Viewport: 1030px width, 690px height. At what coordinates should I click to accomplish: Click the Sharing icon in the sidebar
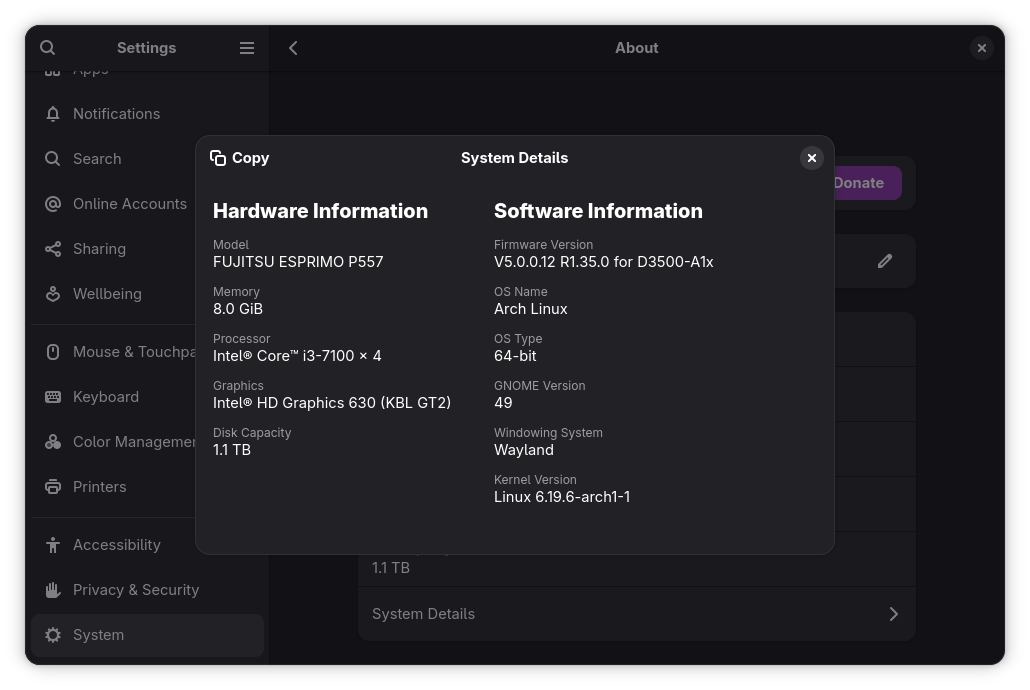click(x=53, y=248)
